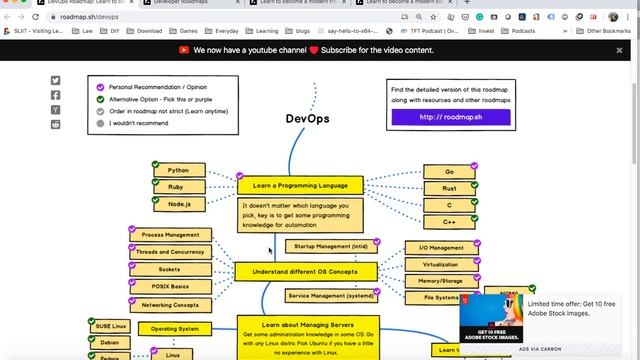Image resolution: width=640 pixels, height=360 pixels.
Task: Click Startup Management (initd) node
Action: (x=331, y=247)
